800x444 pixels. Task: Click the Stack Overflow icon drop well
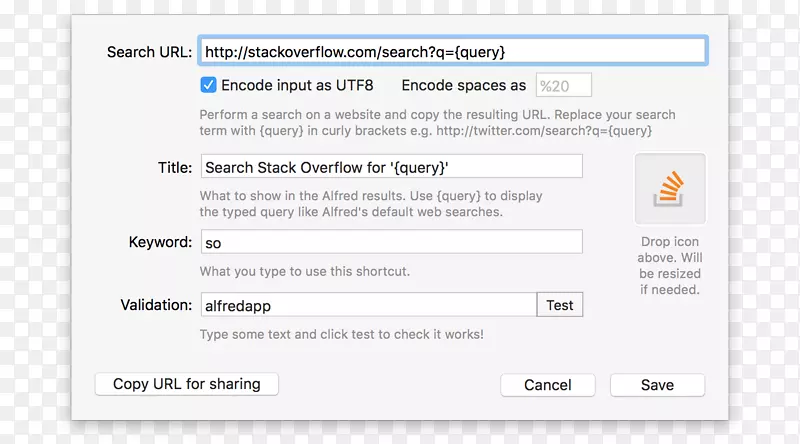pos(670,189)
